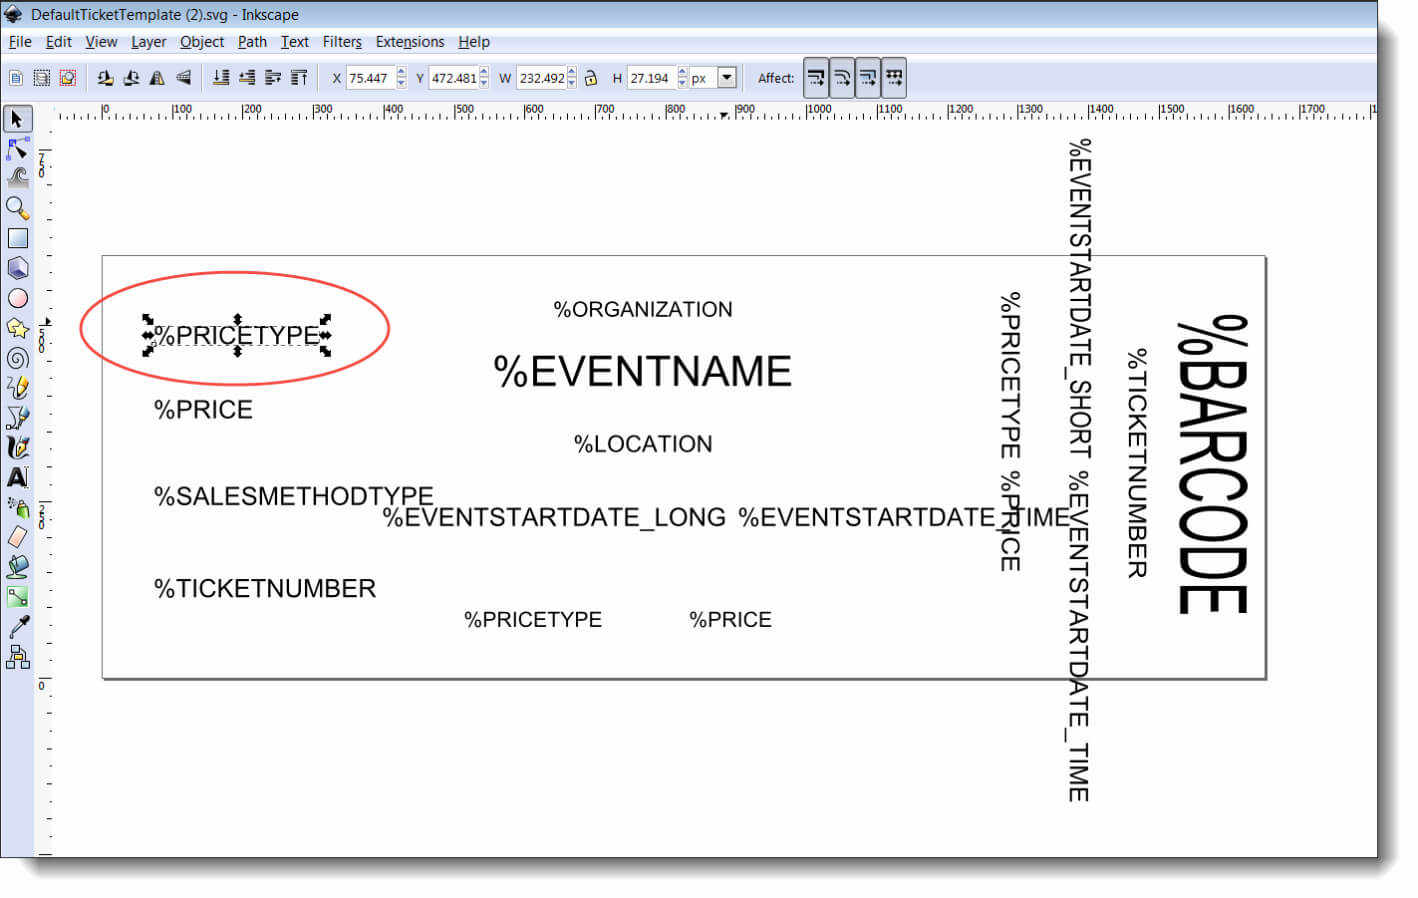Screen dimensions: 1418x898
Task: Select the %ORGANIZATION text object
Action: coord(643,309)
